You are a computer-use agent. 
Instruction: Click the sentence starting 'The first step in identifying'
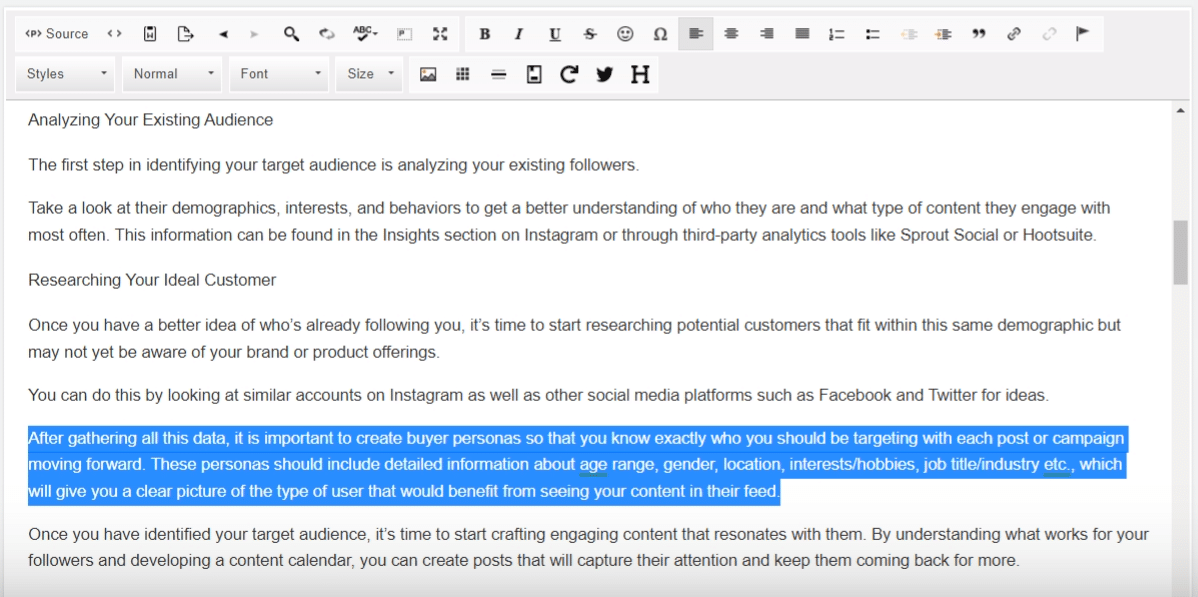(x=333, y=164)
